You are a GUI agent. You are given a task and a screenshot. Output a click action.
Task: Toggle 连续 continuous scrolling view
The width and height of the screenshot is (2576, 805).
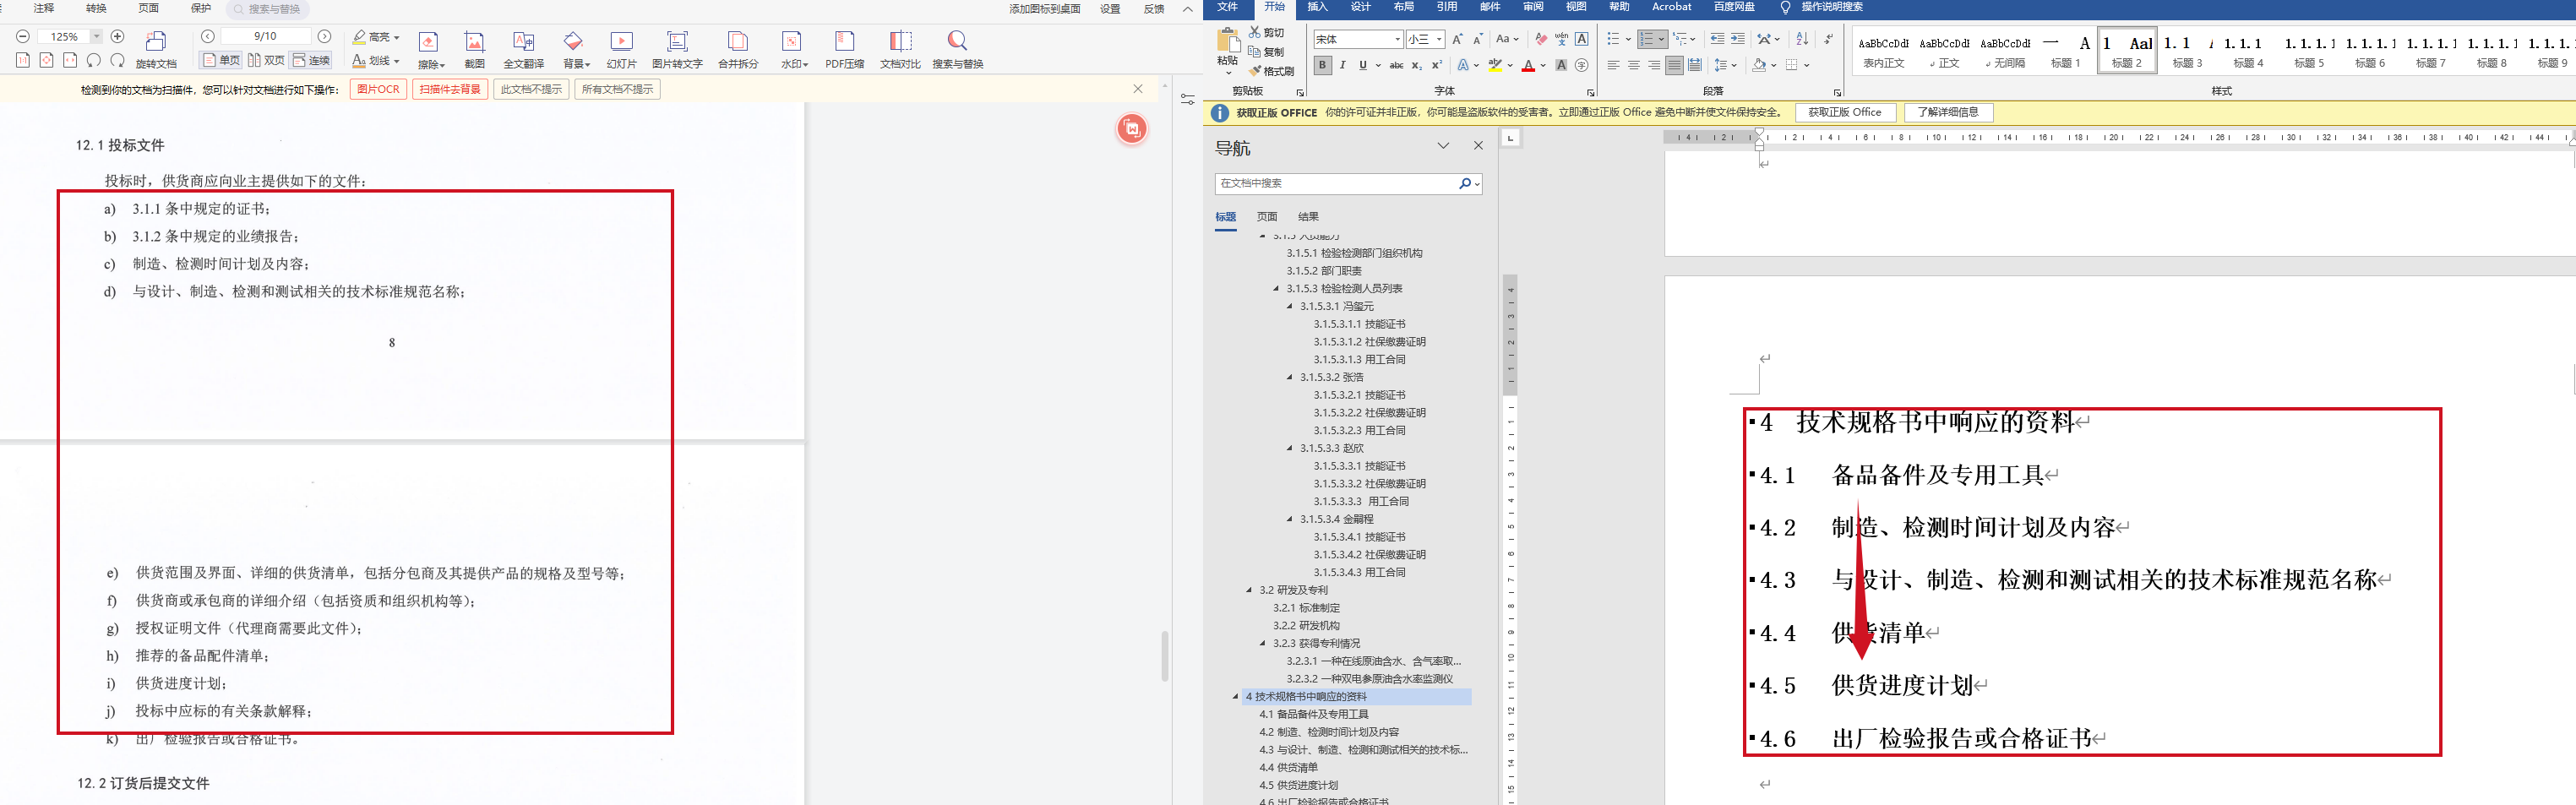pyautogui.click(x=312, y=60)
